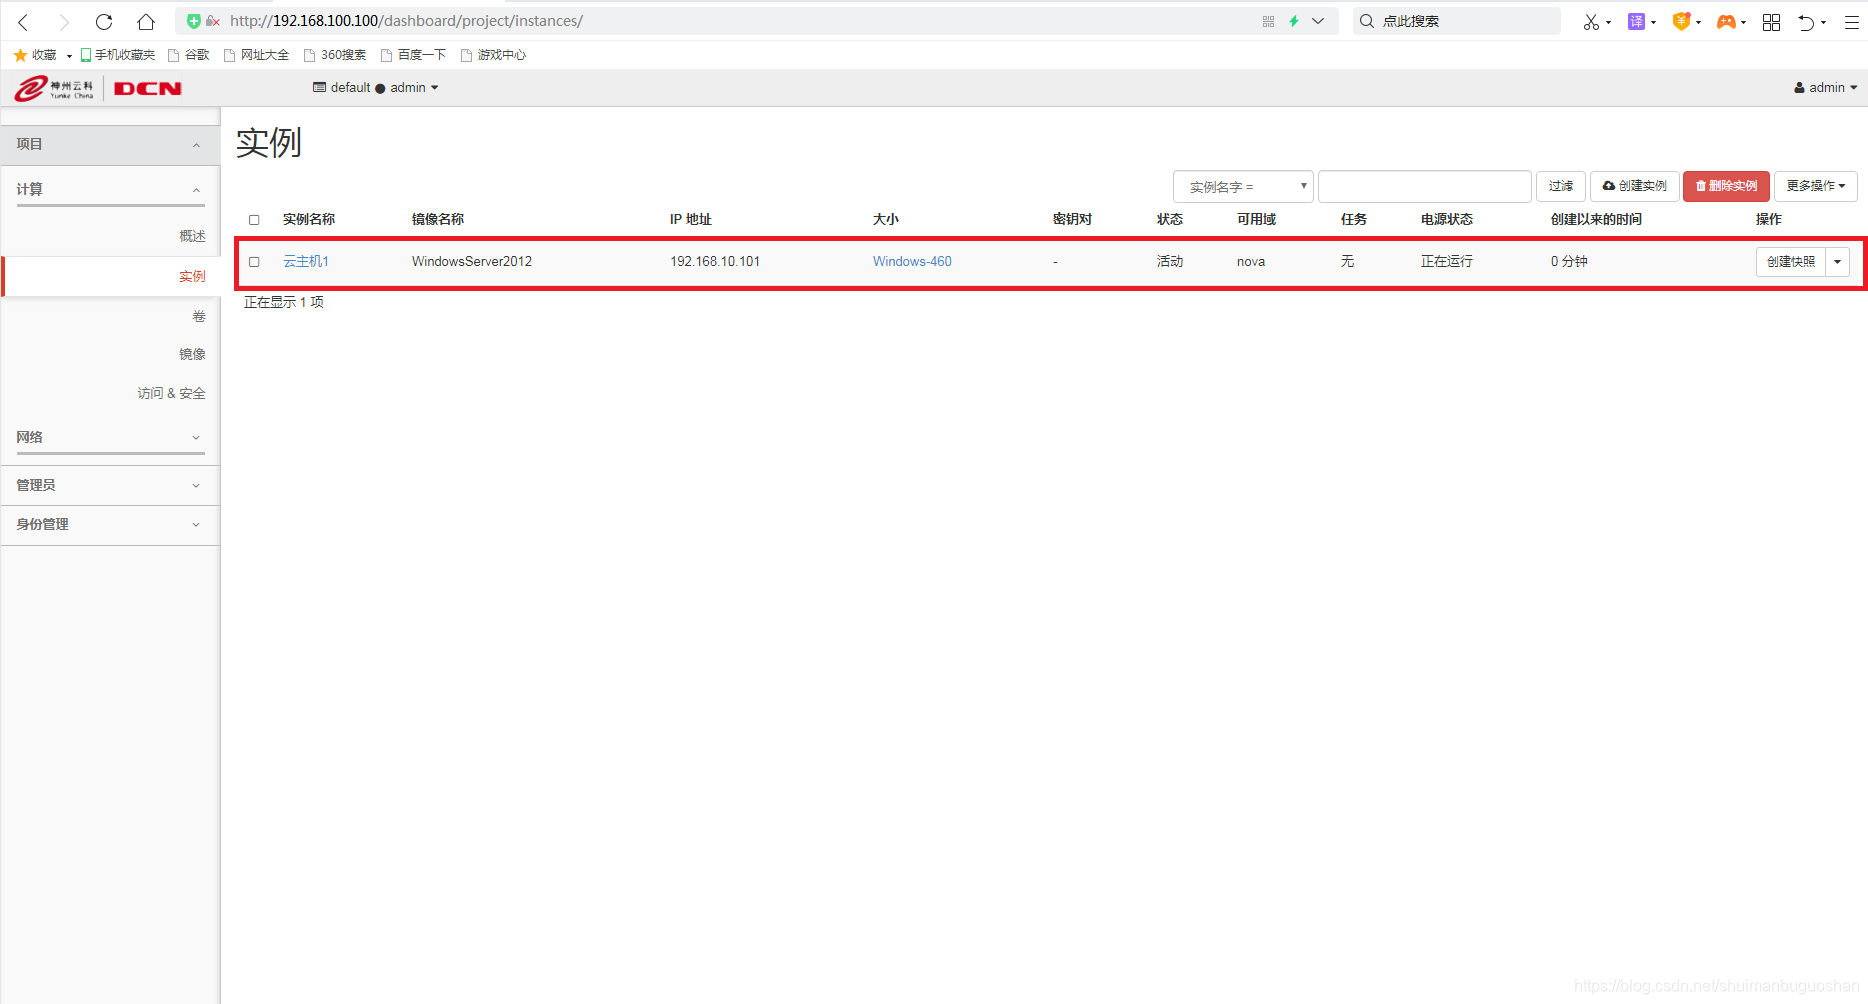The image size is (1868, 1004).
Task: Open the browser hamburger menu
Action: click(x=1851, y=21)
